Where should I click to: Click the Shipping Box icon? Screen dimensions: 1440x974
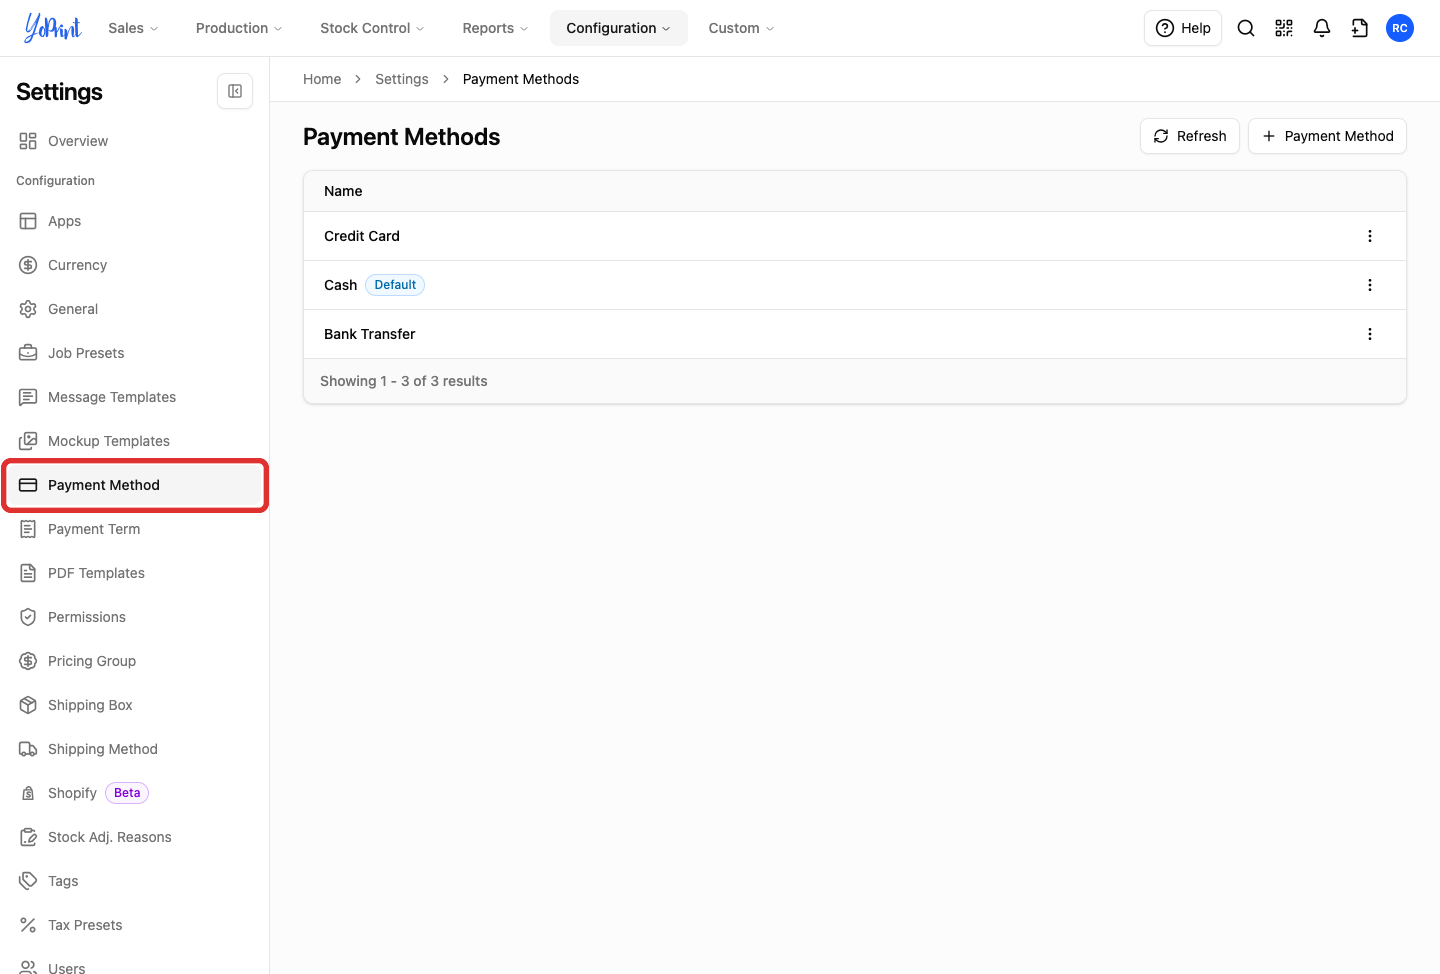pos(28,705)
